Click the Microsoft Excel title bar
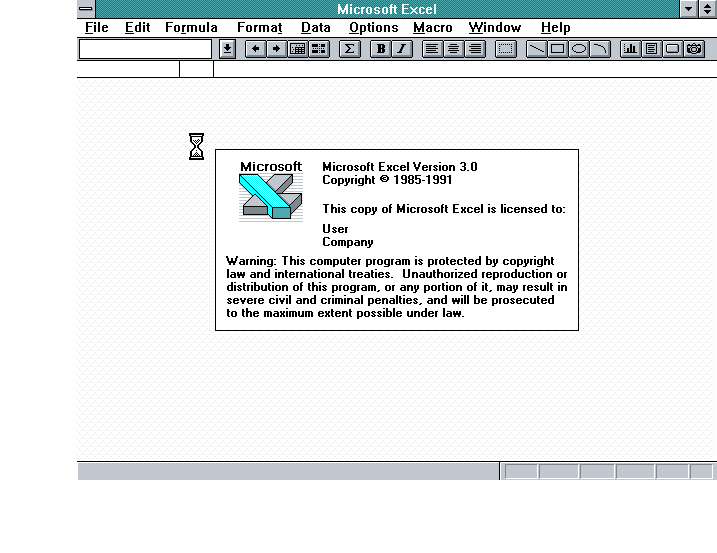 [x=387, y=9]
